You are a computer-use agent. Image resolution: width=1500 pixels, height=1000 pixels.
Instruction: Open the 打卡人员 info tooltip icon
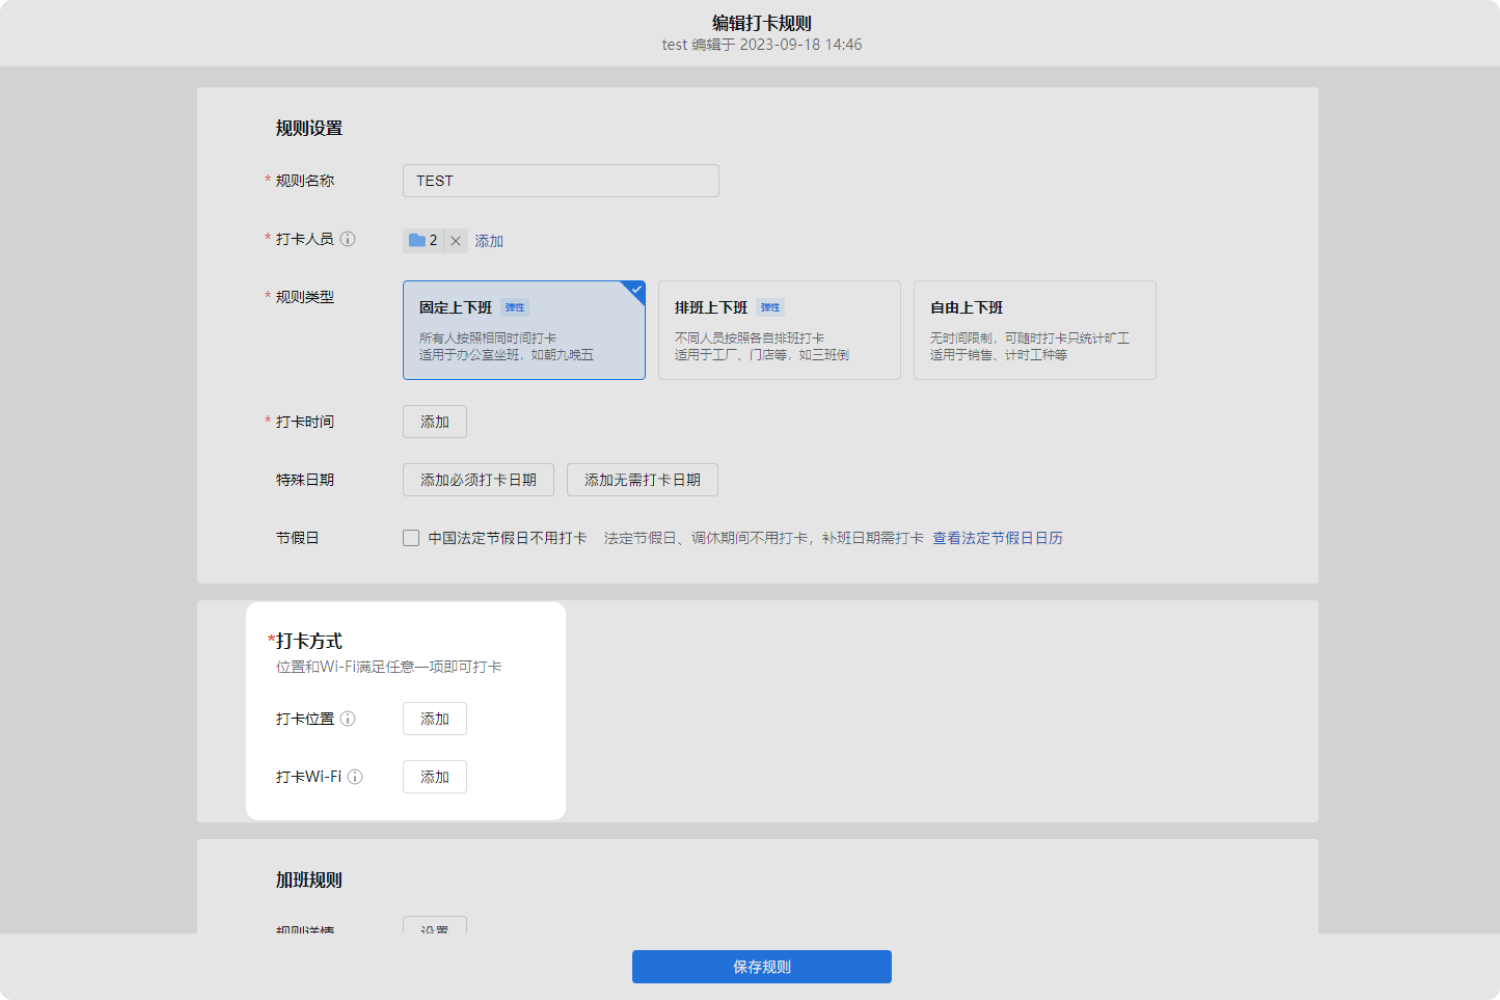pyautogui.click(x=347, y=238)
